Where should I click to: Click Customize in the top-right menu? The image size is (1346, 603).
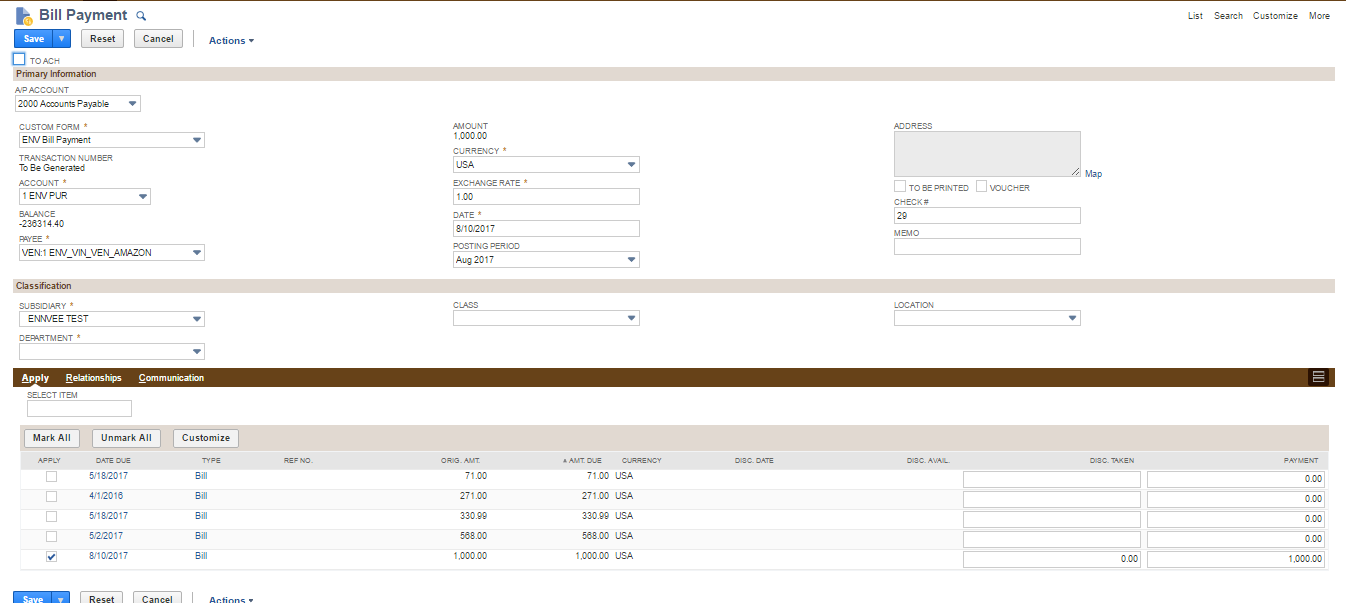coord(1275,15)
